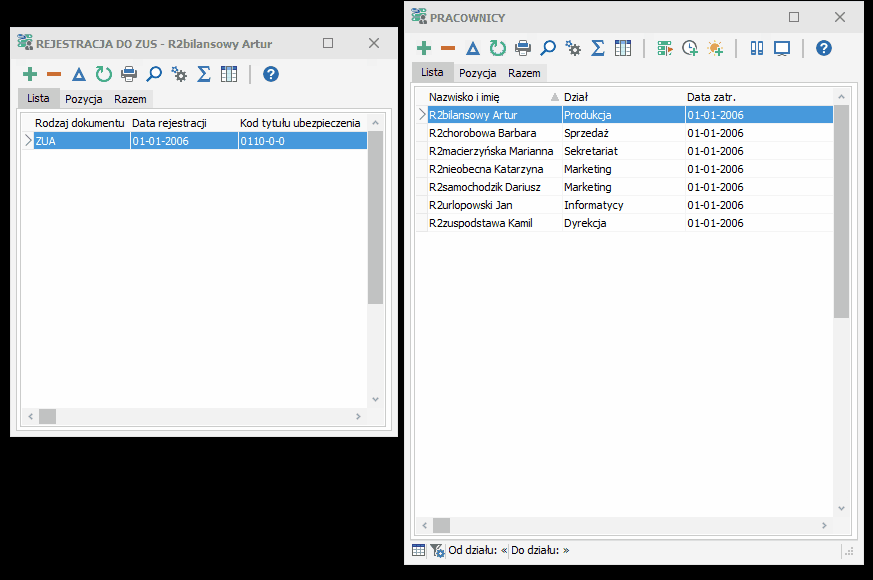Open the clock with plus icon
Image resolution: width=873 pixels, height=580 pixels.
tap(690, 48)
